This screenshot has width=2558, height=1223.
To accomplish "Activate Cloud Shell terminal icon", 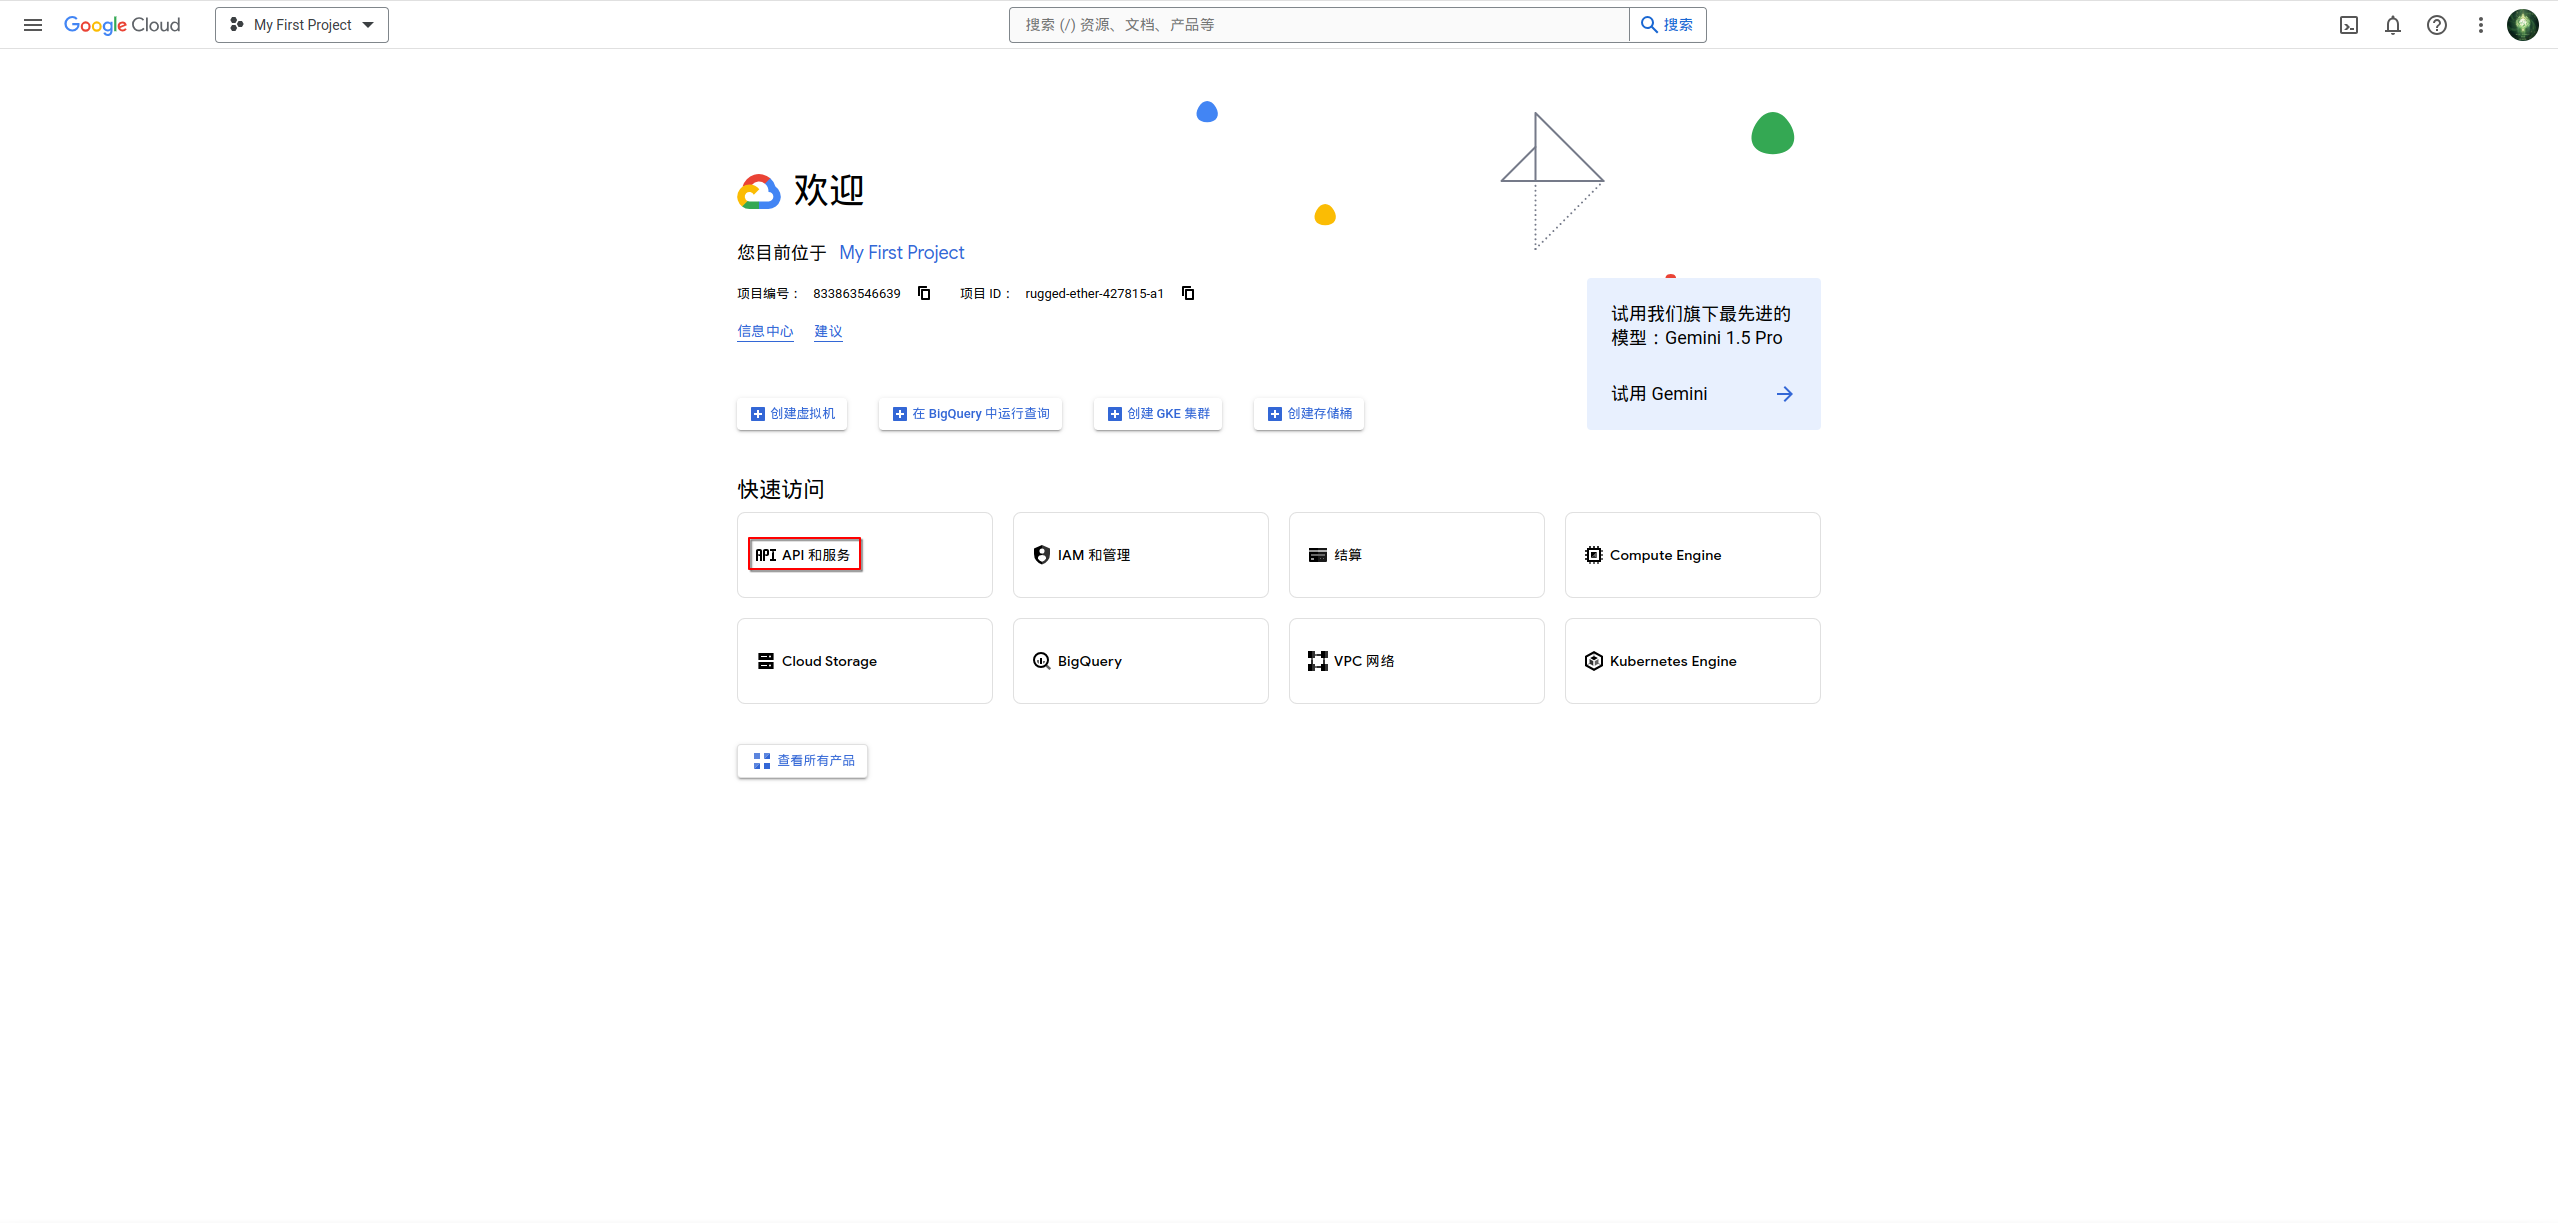I will 2349,25.
